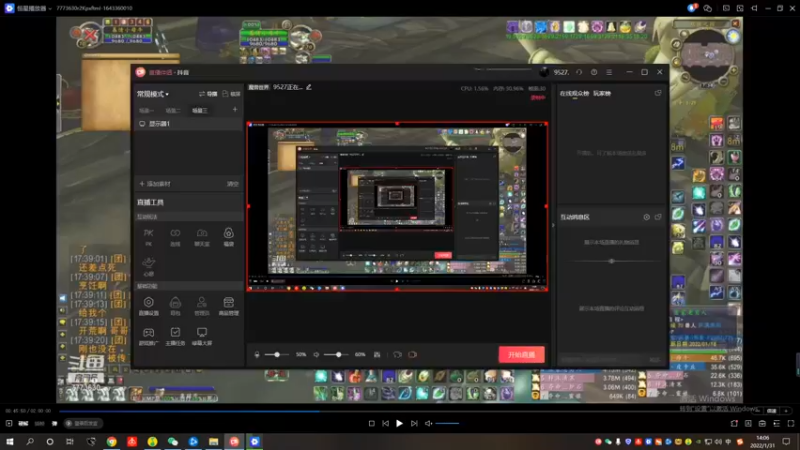The width and height of the screenshot is (800, 450).
Task: Open the PK tool in the streaming tools panel
Action: [148, 237]
